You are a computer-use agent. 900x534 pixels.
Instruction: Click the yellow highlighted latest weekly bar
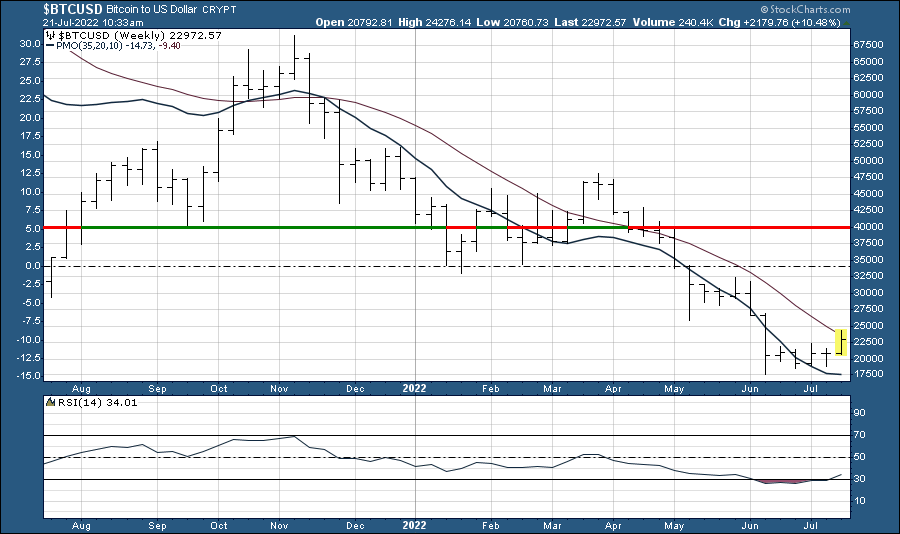[x=842, y=342]
